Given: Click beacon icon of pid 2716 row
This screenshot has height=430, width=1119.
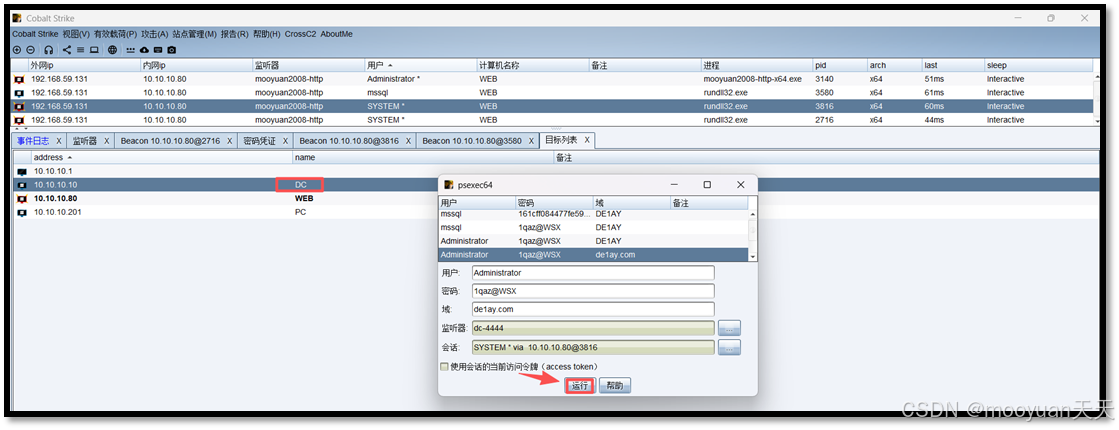Looking at the screenshot, I should tap(19, 120).
